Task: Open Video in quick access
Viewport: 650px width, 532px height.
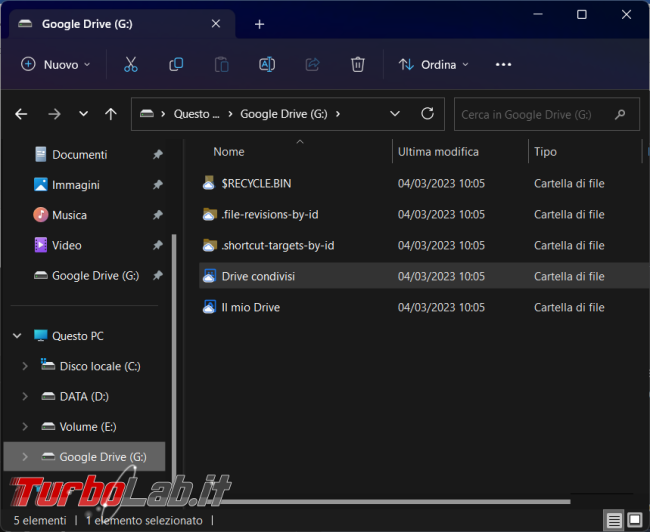Action: click(67, 245)
